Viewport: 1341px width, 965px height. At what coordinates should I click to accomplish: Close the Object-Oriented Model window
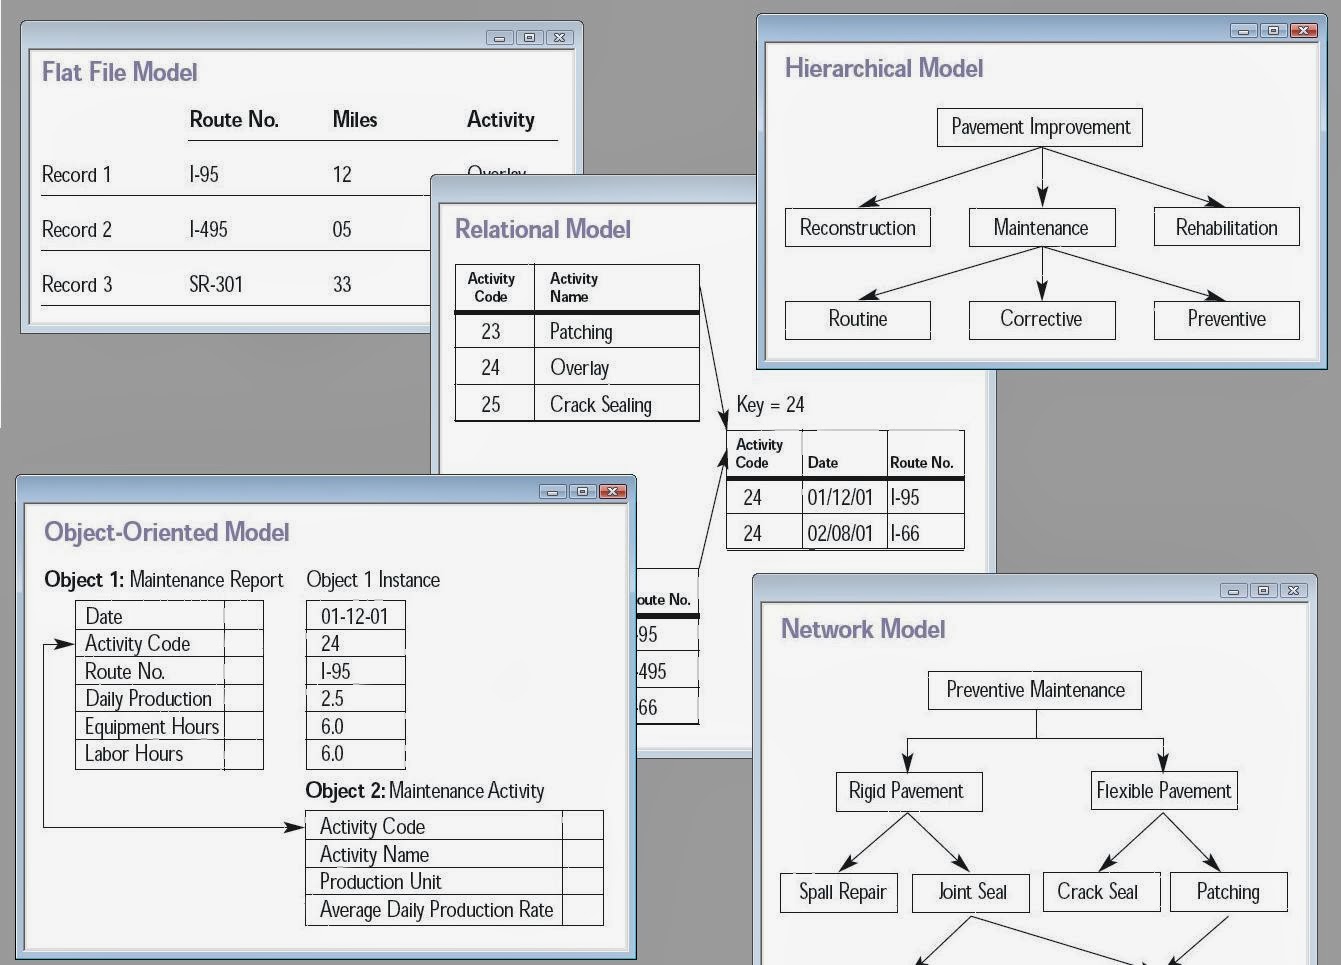coord(613,491)
